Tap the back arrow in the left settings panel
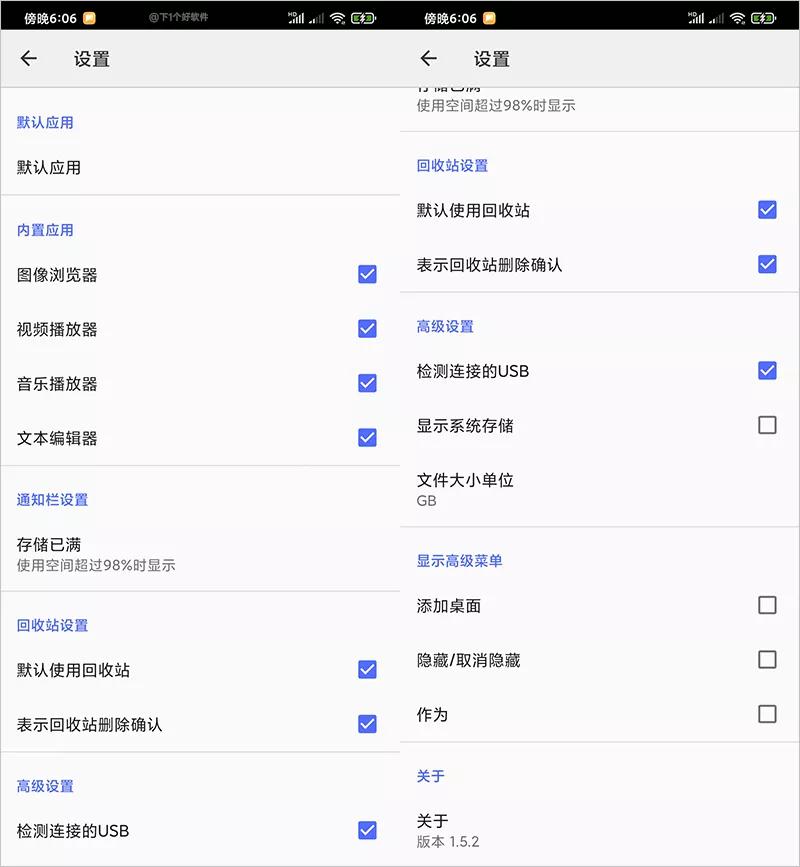 (28, 59)
